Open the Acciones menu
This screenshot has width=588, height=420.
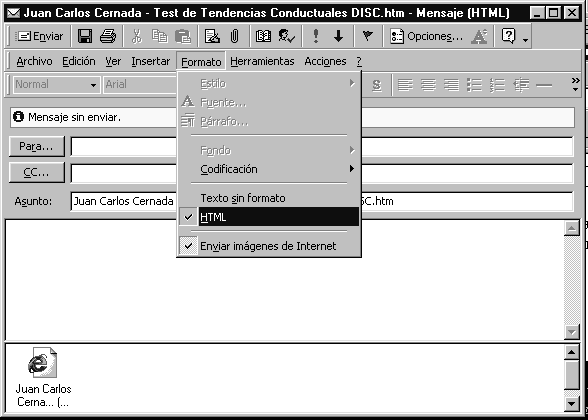click(x=325, y=61)
